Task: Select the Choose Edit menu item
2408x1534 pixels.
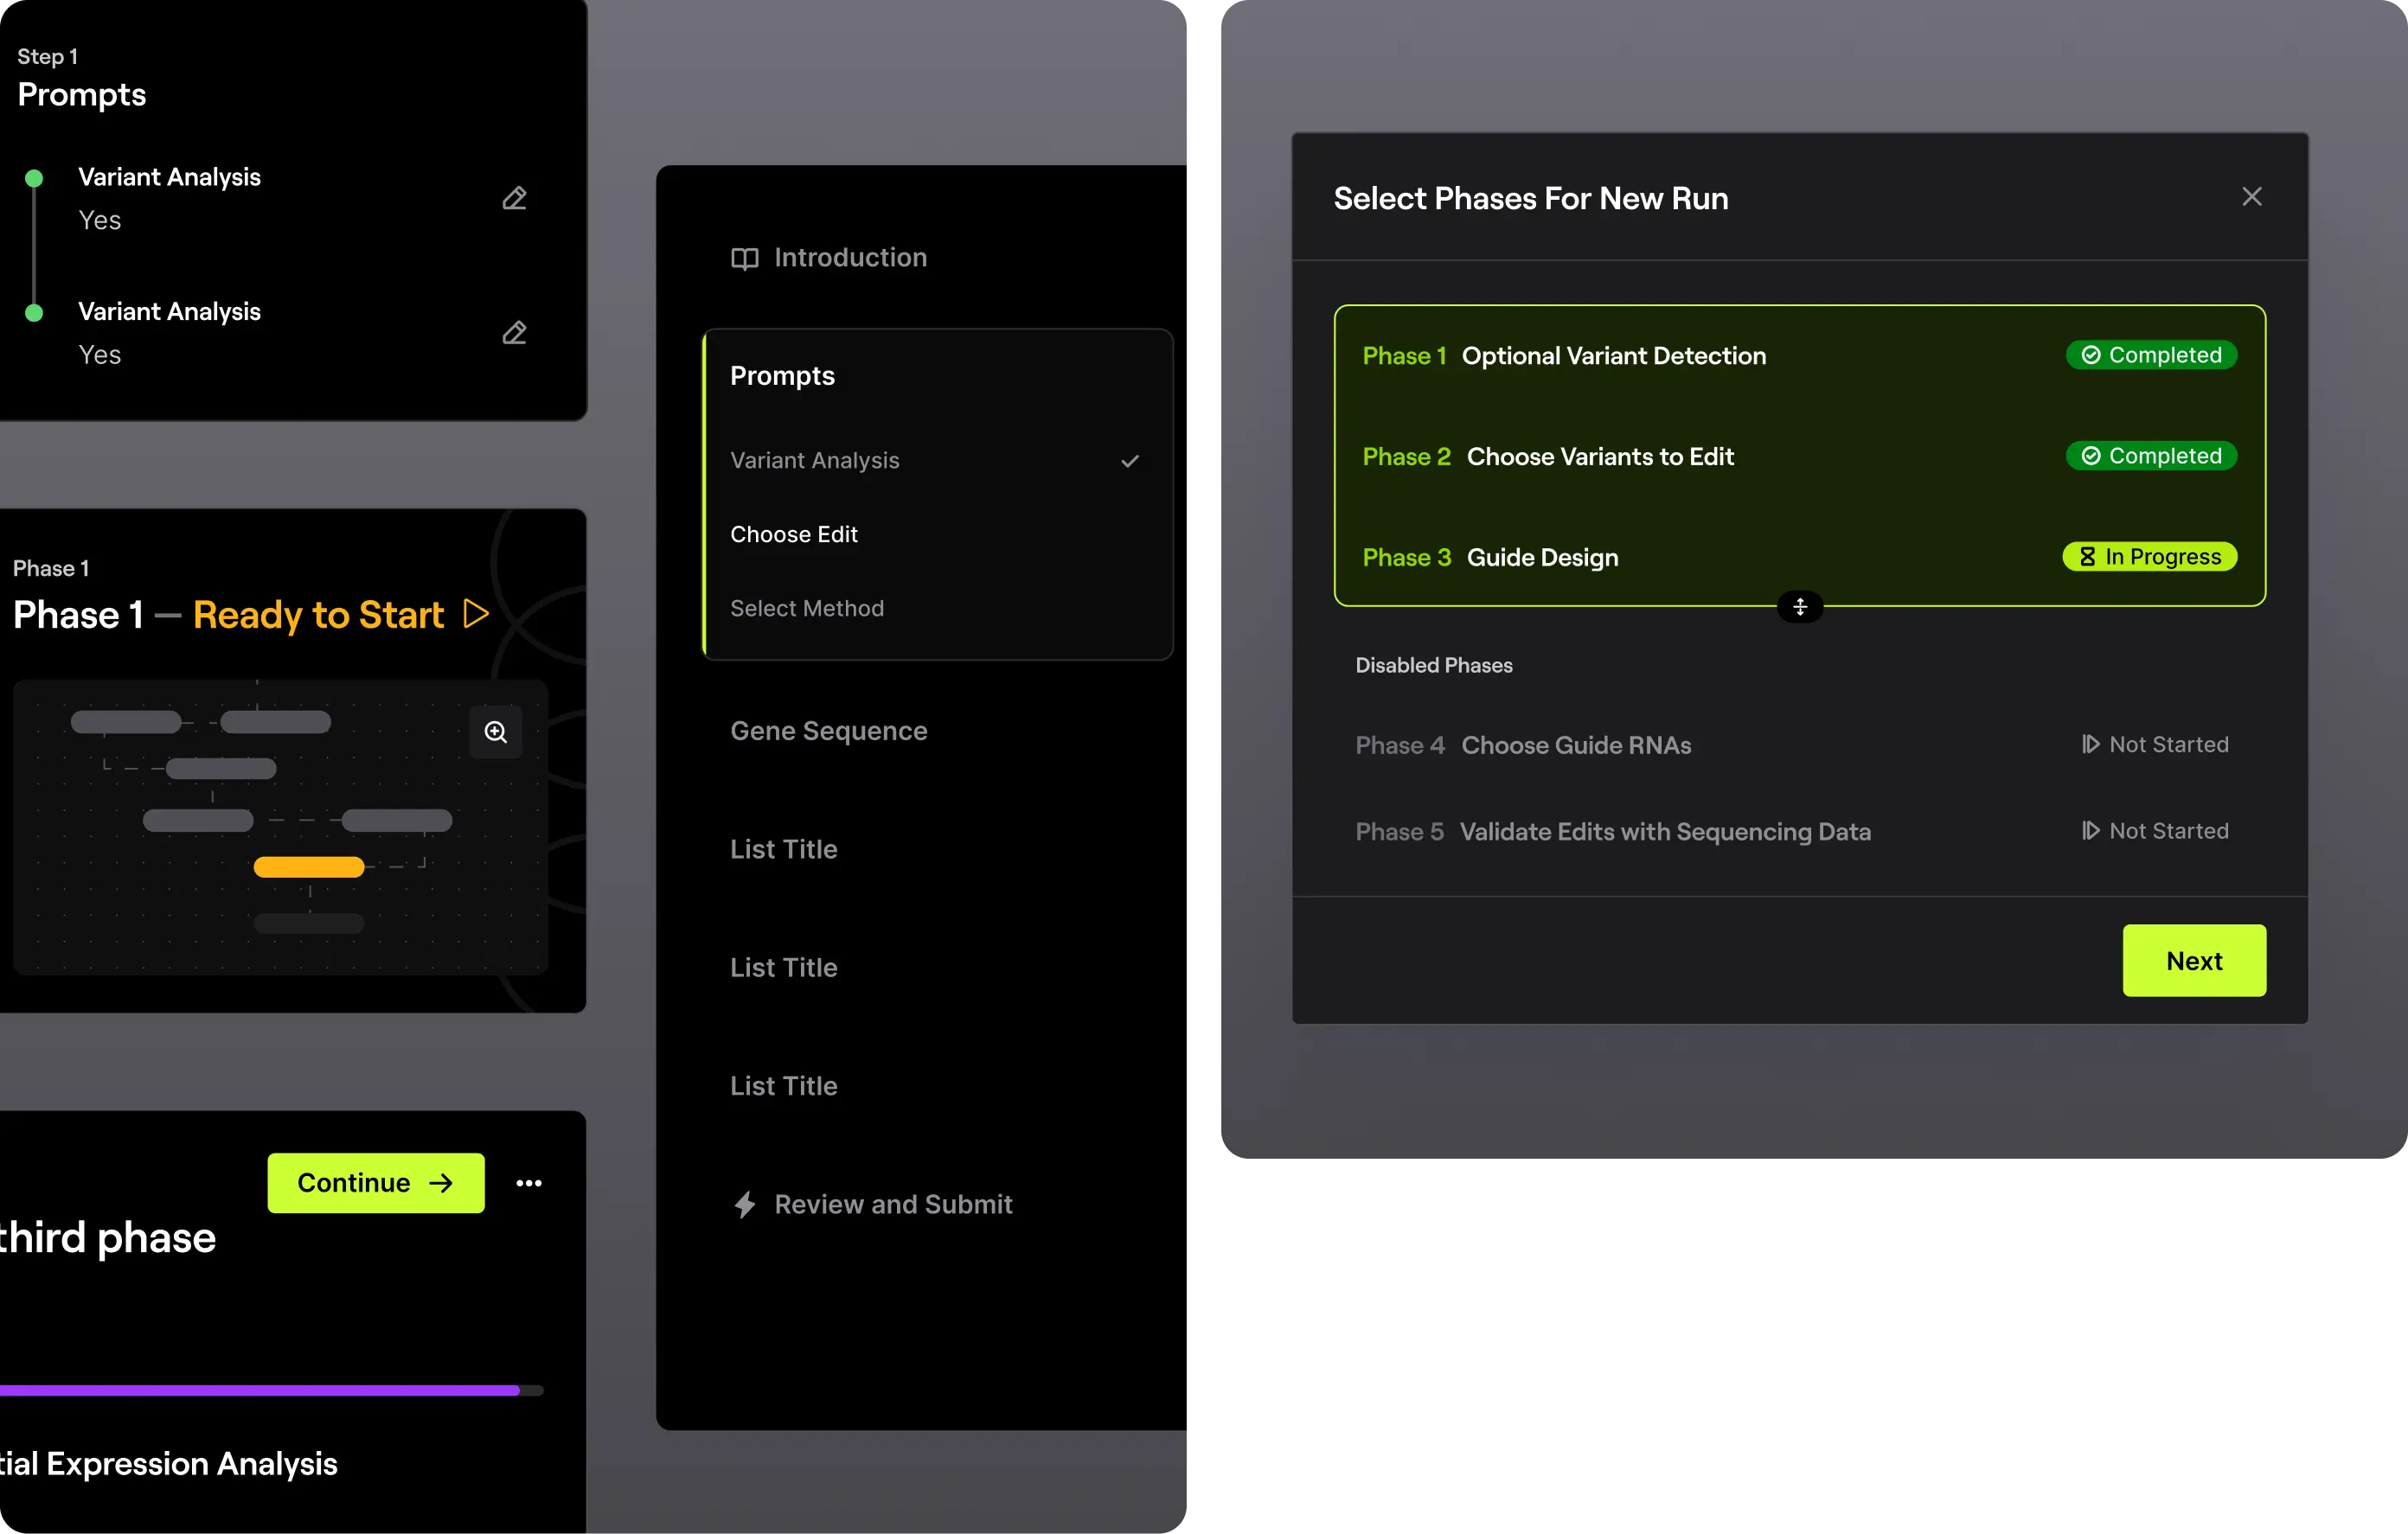Action: 794,534
